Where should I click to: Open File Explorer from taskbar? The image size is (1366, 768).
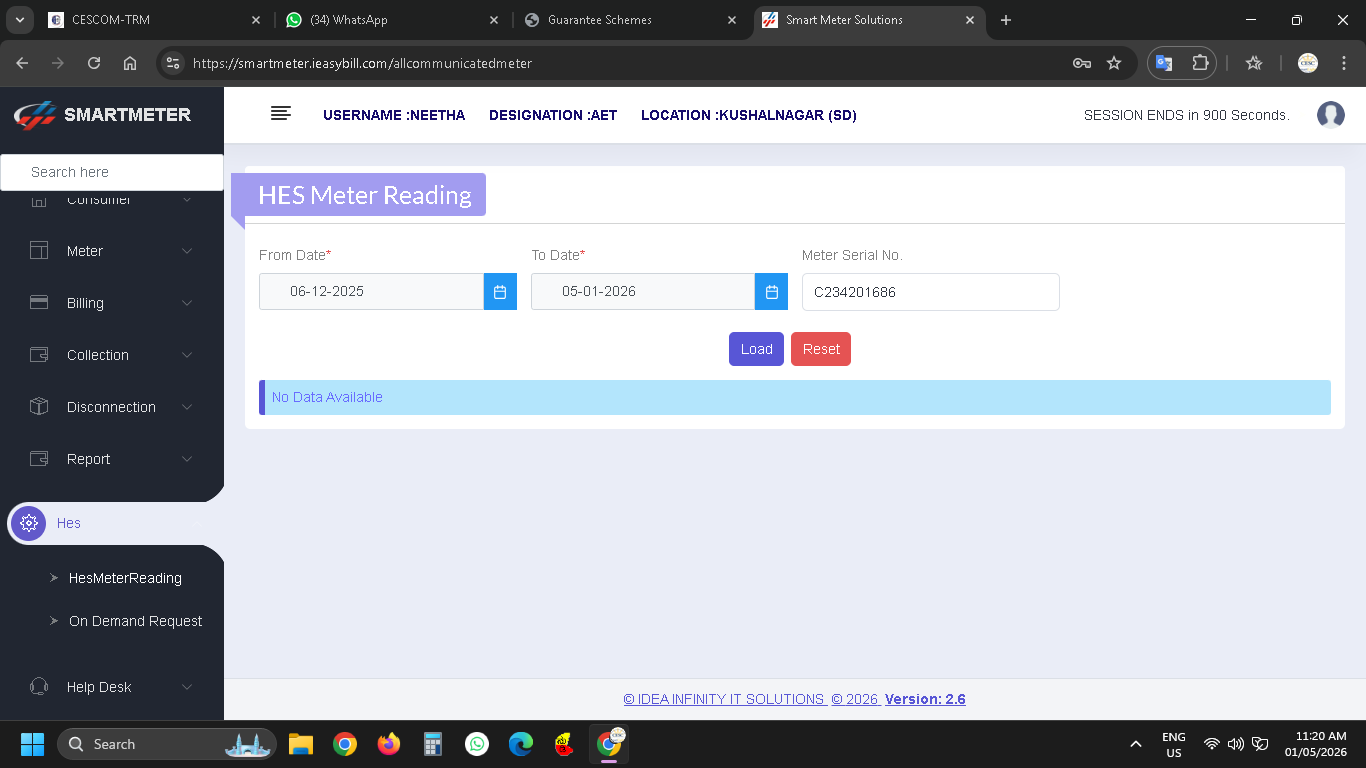point(301,744)
